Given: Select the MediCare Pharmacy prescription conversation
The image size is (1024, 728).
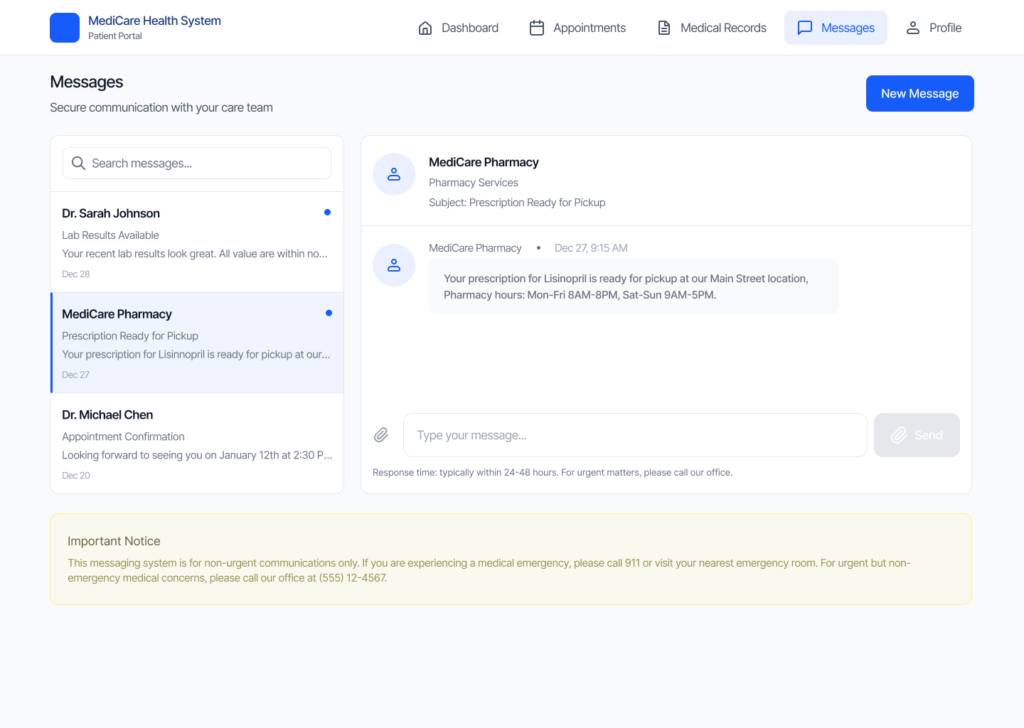Looking at the screenshot, I should pyautogui.click(x=196, y=343).
